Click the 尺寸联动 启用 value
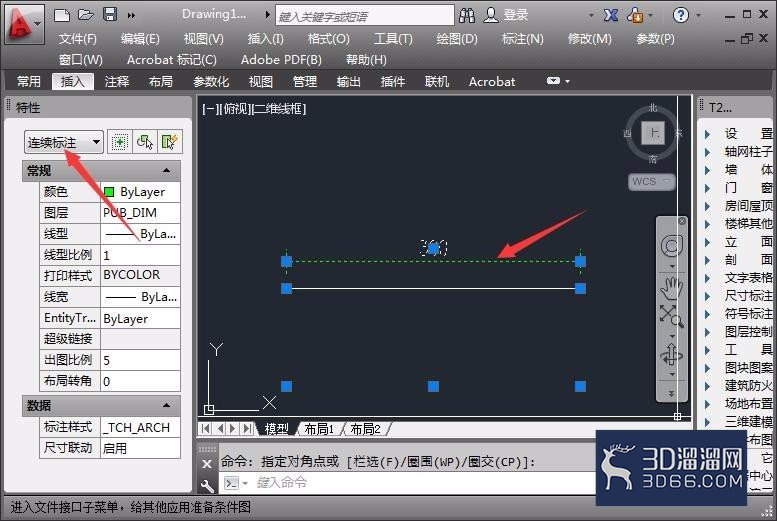777x521 pixels. (140, 448)
